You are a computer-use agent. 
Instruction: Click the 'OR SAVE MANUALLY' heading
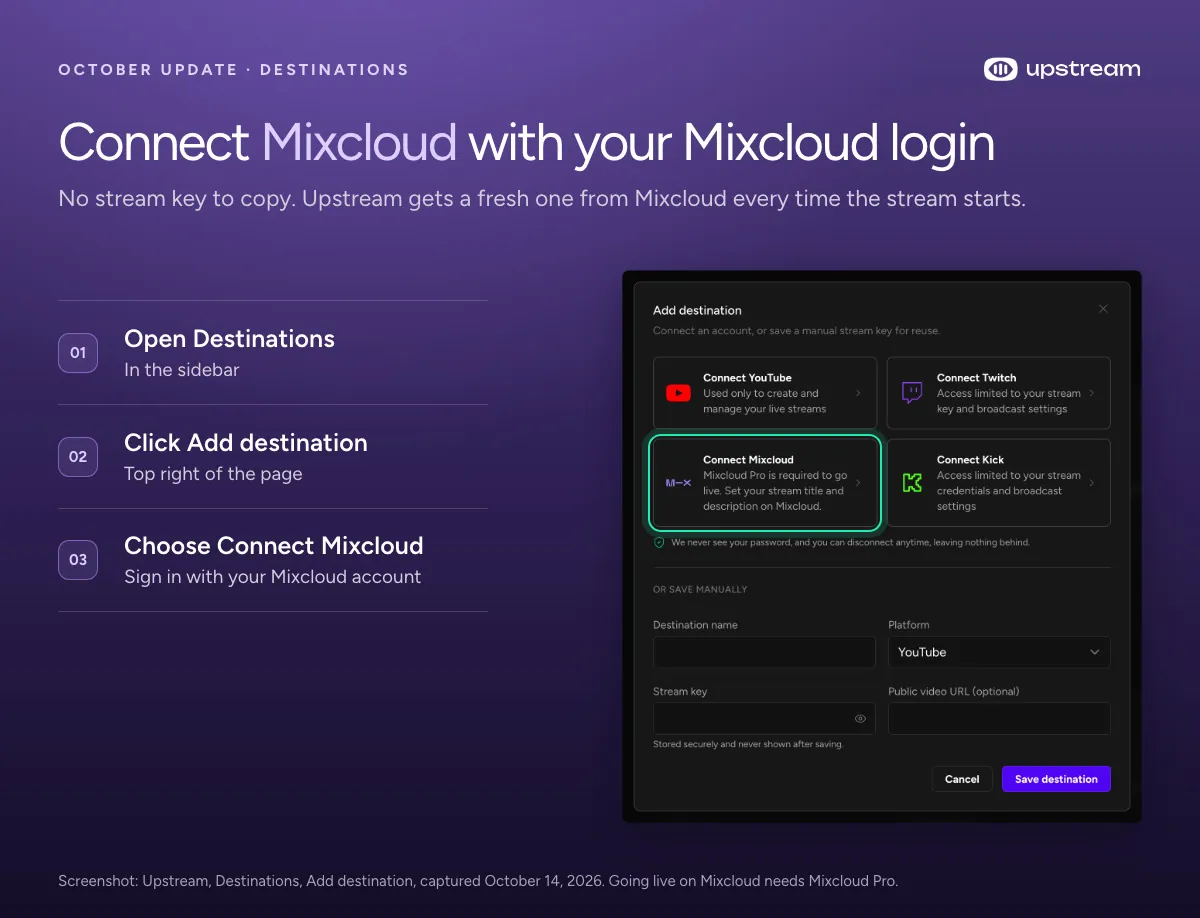700,589
